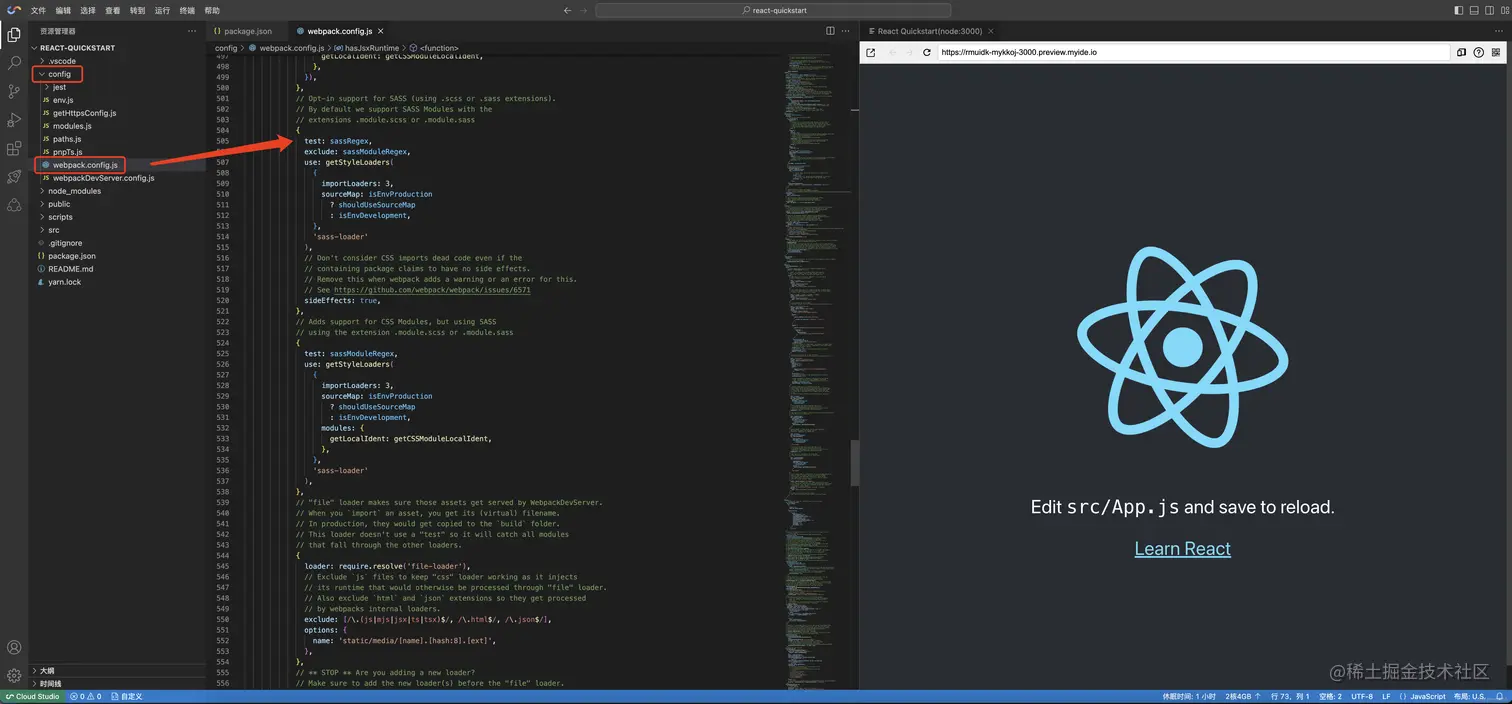The image size is (1512, 704).
Task: Open the cloud nodes view icon
Action: [14, 205]
